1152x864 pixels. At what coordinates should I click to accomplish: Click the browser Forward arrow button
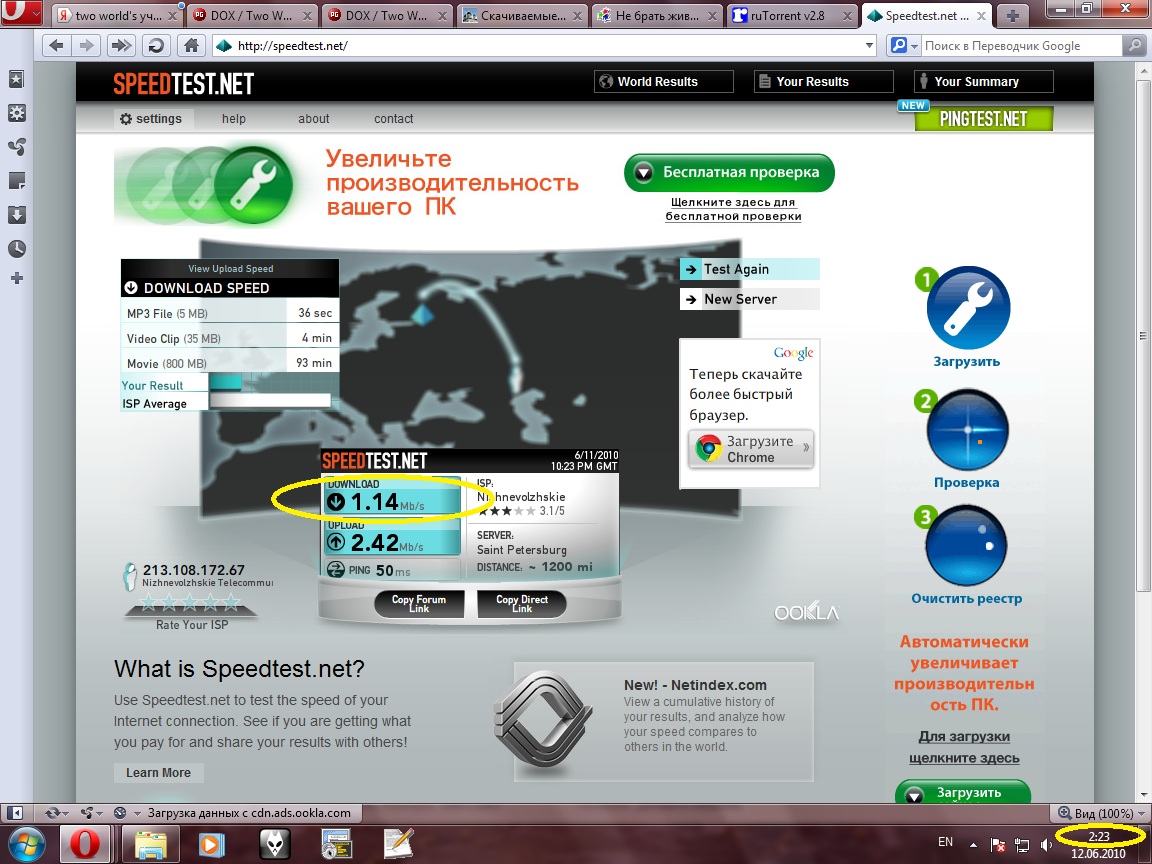click(x=86, y=46)
